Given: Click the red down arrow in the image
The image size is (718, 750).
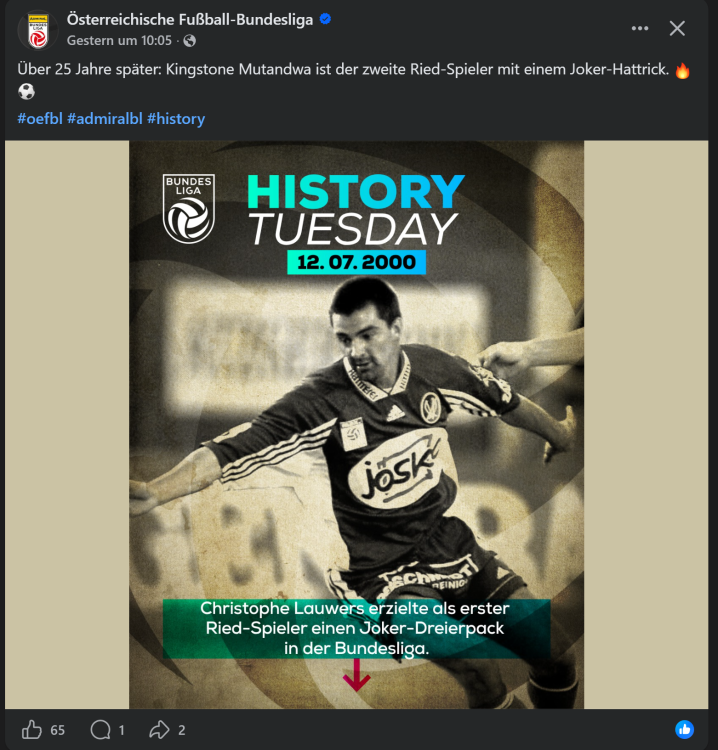Looking at the screenshot, I should click(356, 675).
